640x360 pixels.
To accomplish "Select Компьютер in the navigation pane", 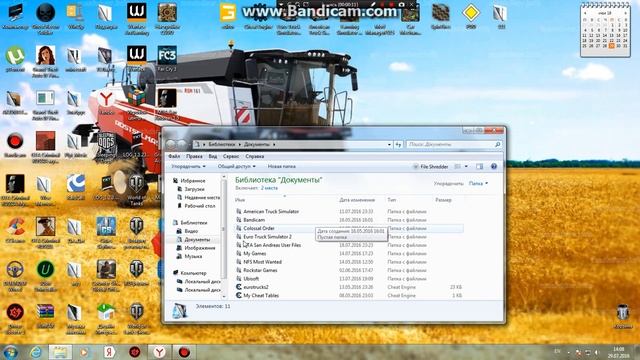I will [x=193, y=273].
